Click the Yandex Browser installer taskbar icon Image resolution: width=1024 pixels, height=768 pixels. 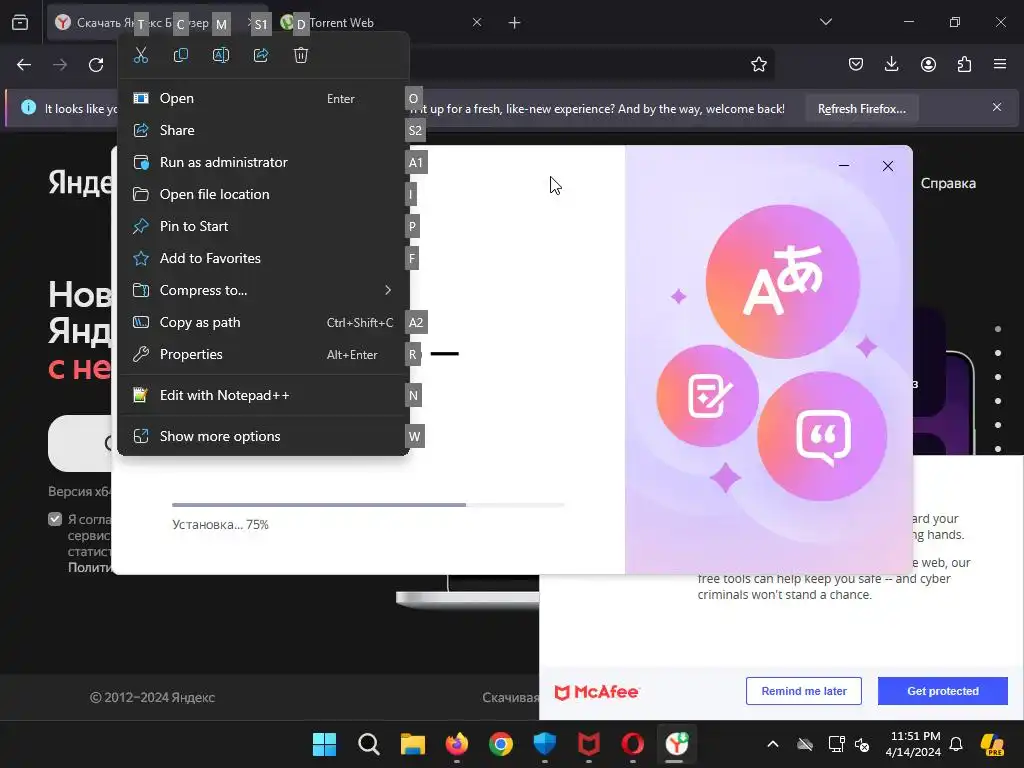[677, 744]
